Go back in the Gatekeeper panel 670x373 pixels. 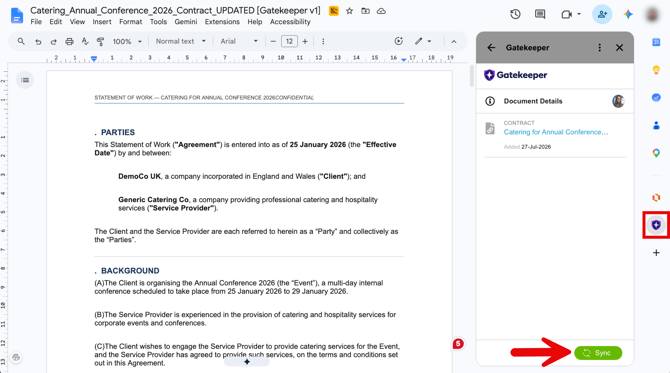click(491, 47)
